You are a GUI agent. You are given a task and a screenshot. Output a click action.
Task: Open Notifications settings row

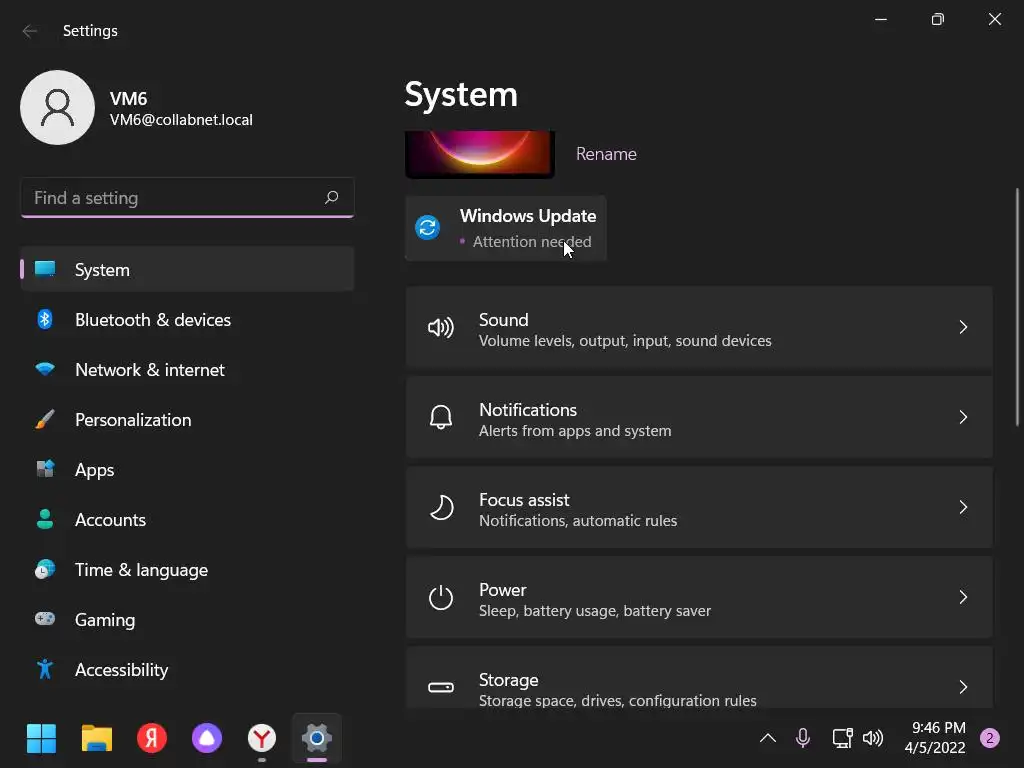tap(699, 417)
